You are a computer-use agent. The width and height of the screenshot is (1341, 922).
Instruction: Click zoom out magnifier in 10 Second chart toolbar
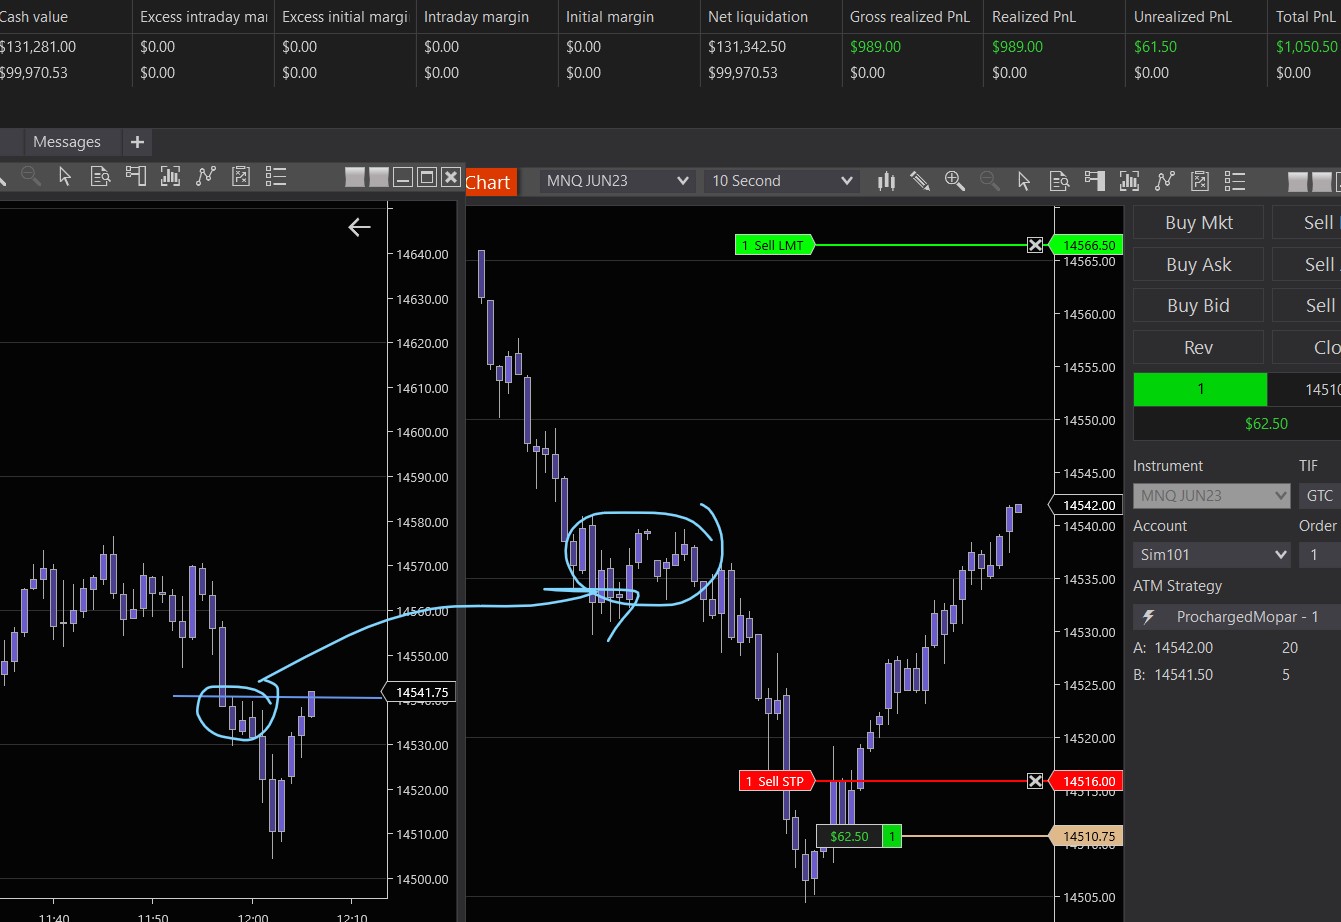point(989,181)
